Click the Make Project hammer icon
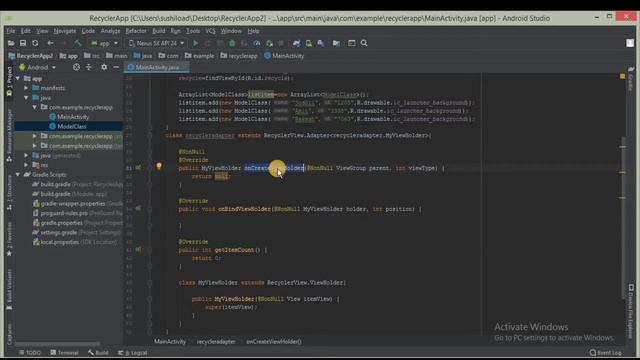The image size is (640, 360). click(x=78, y=43)
